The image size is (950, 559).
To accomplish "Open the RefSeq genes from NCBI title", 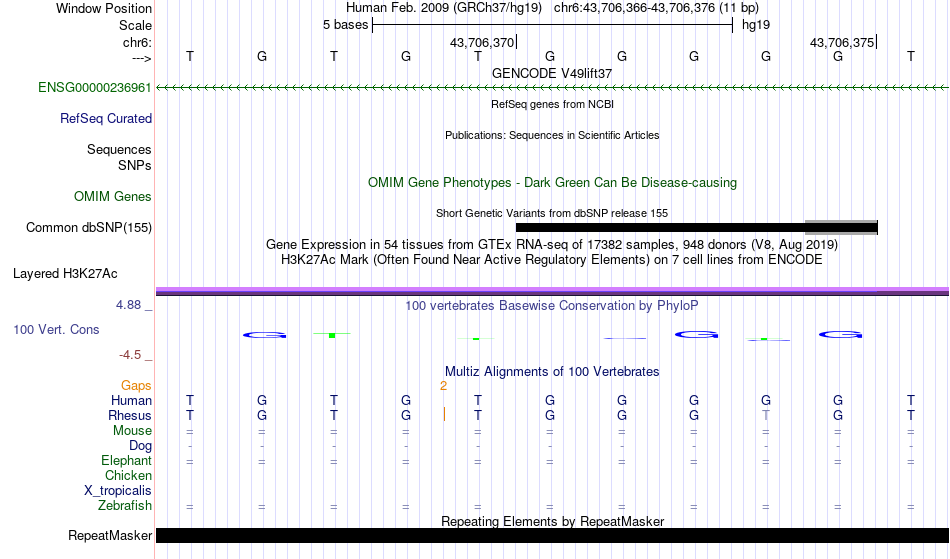I will tap(552, 104).
